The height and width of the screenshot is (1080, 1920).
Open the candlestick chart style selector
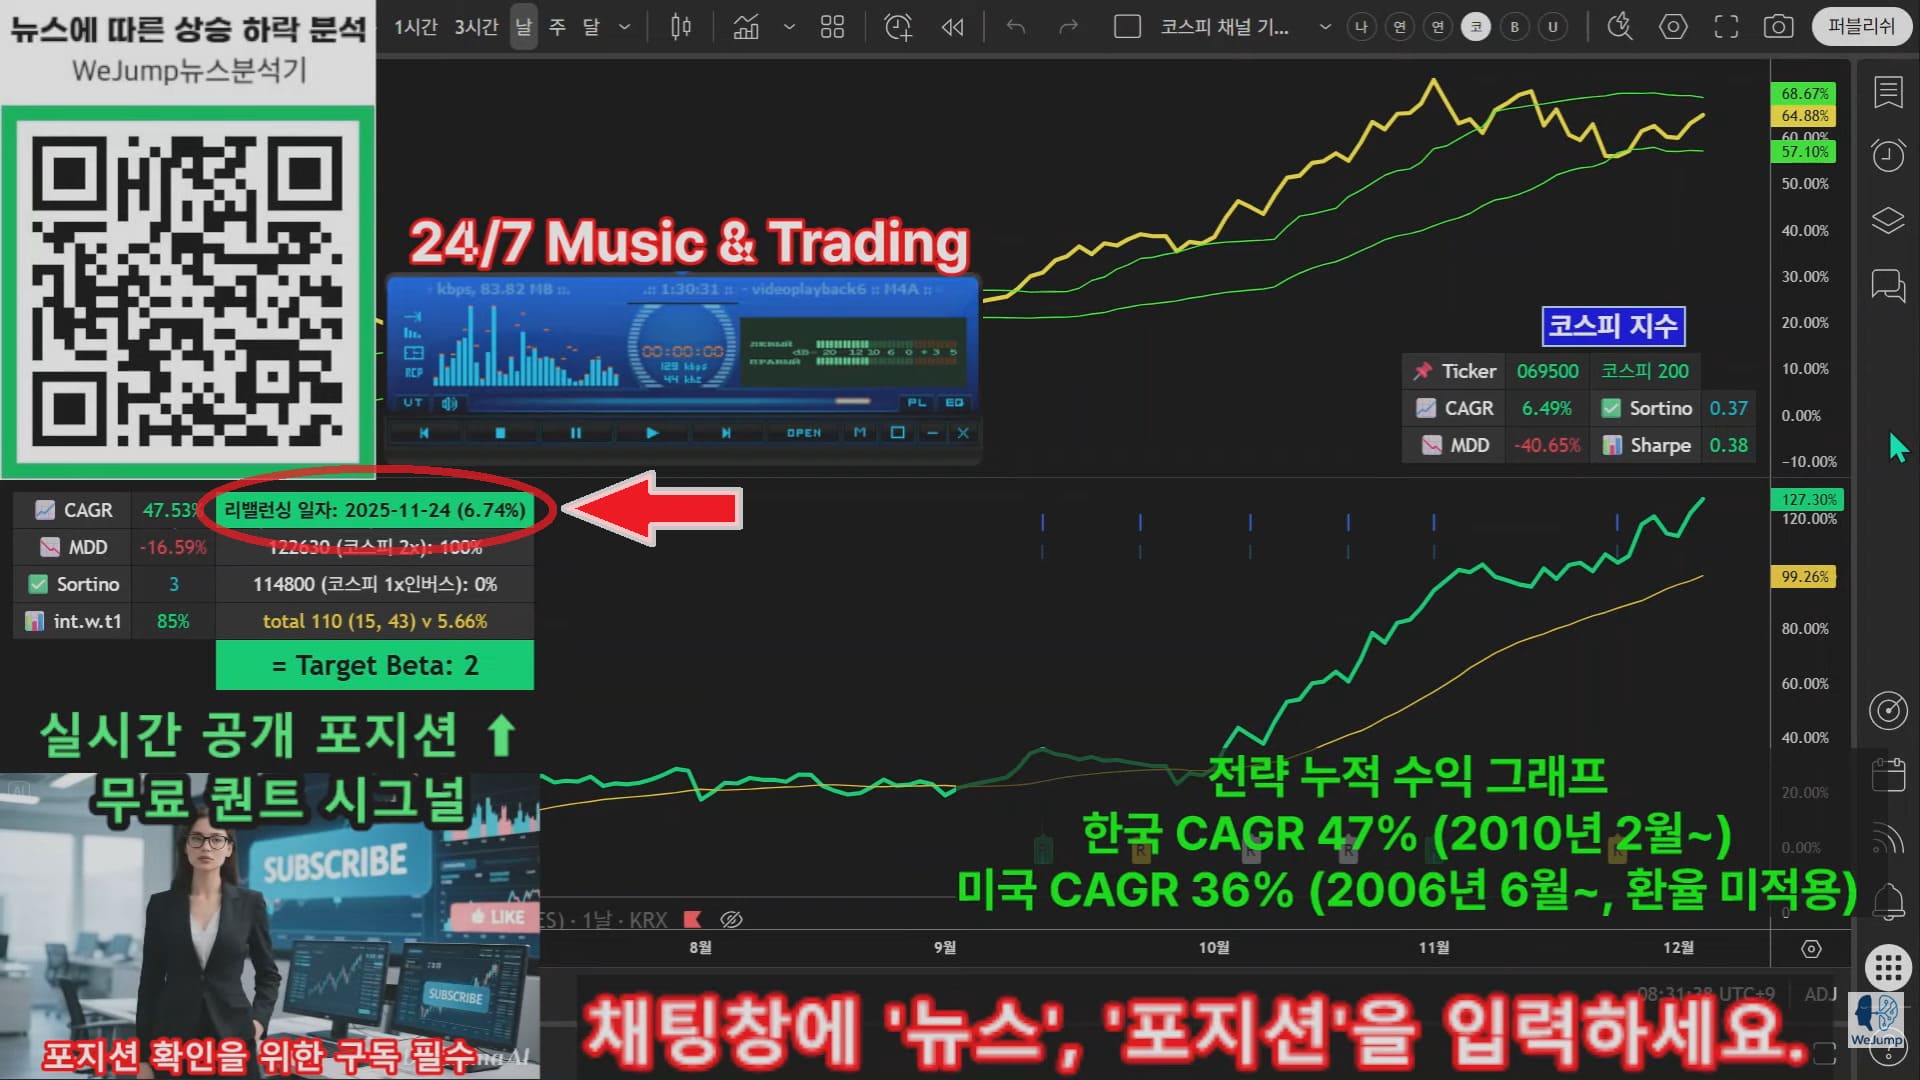[x=681, y=27]
